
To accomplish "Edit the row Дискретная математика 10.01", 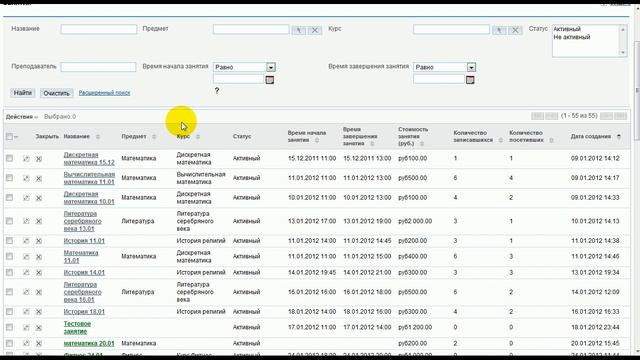I will tap(26, 198).
